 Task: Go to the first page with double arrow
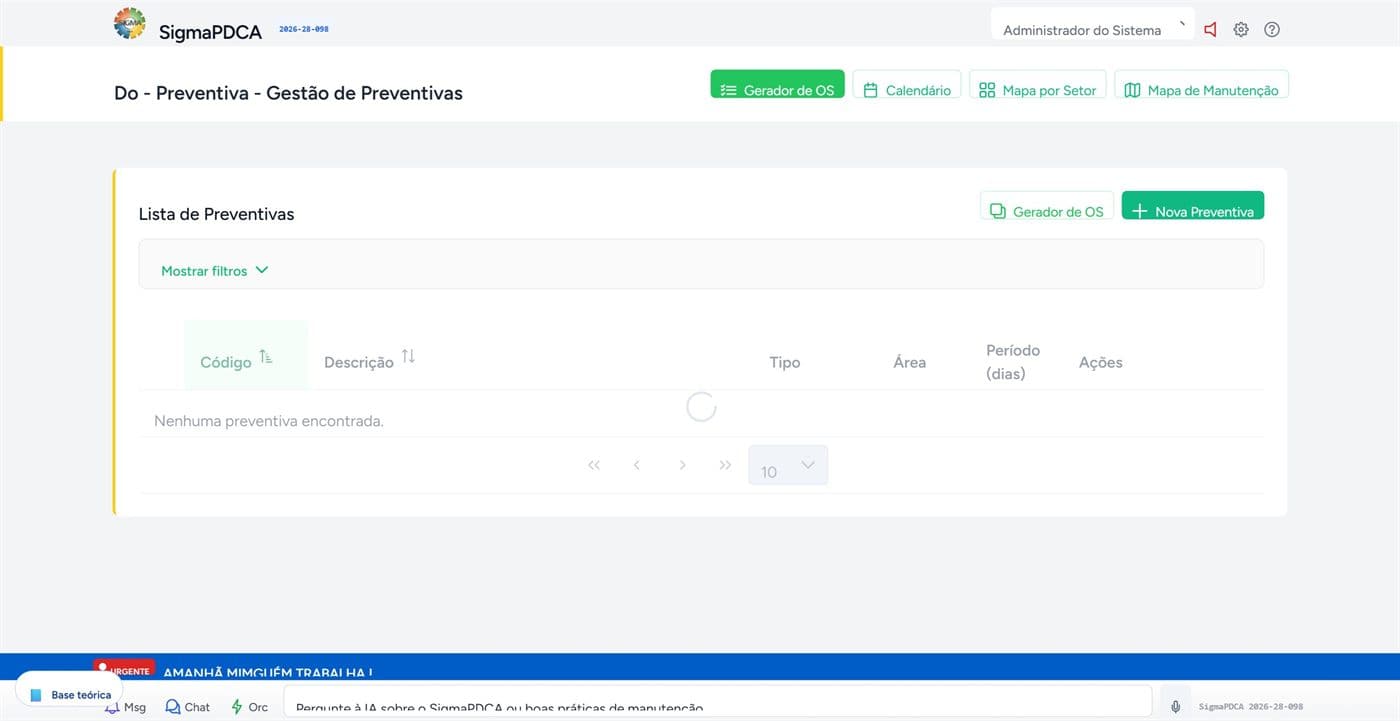(x=594, y=465)
